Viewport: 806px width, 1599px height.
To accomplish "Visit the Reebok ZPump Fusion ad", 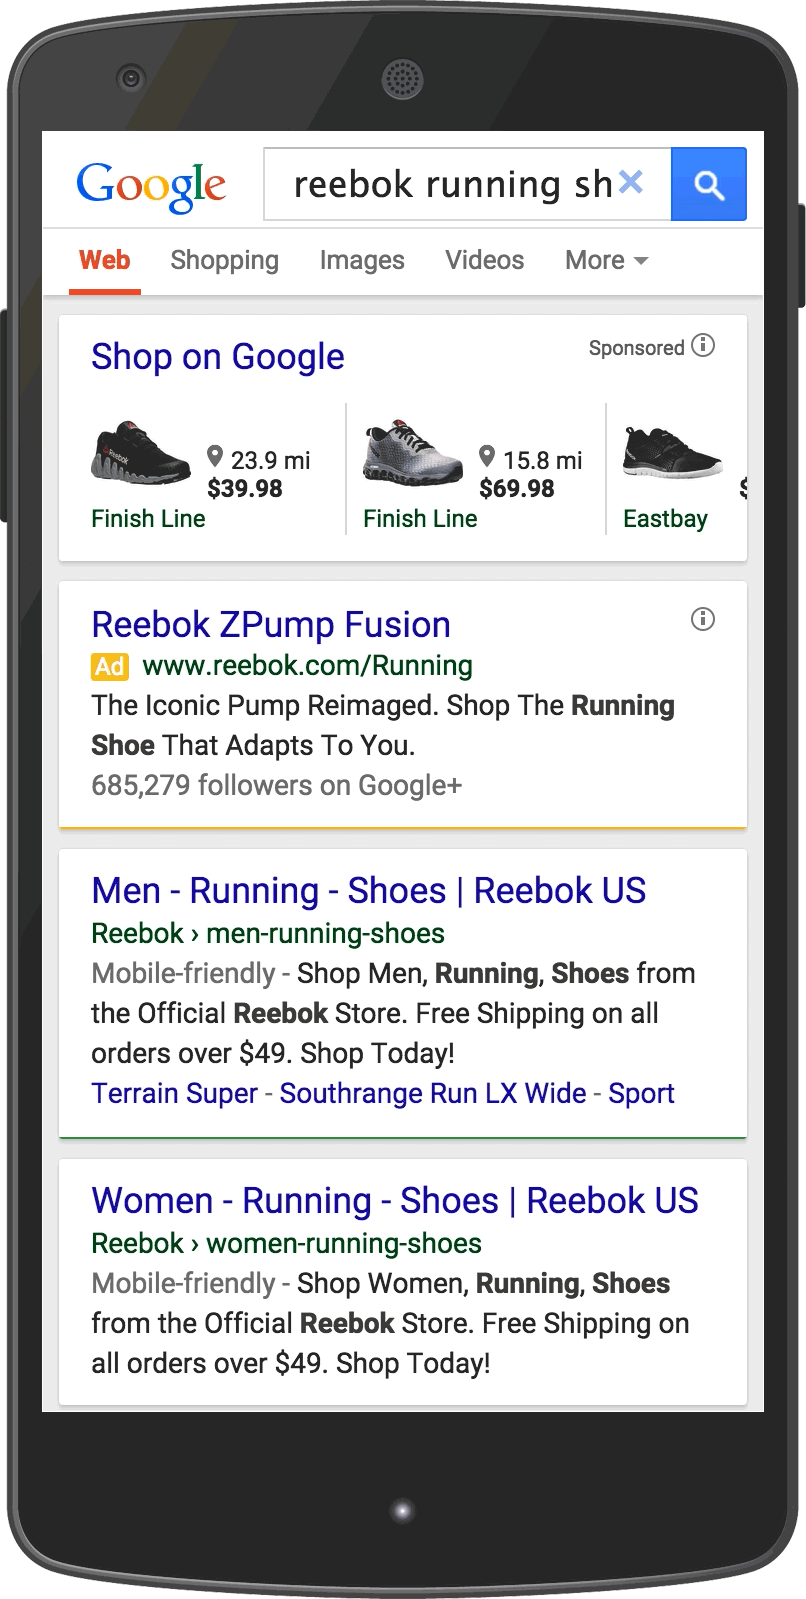I will (x=271, y=623).
